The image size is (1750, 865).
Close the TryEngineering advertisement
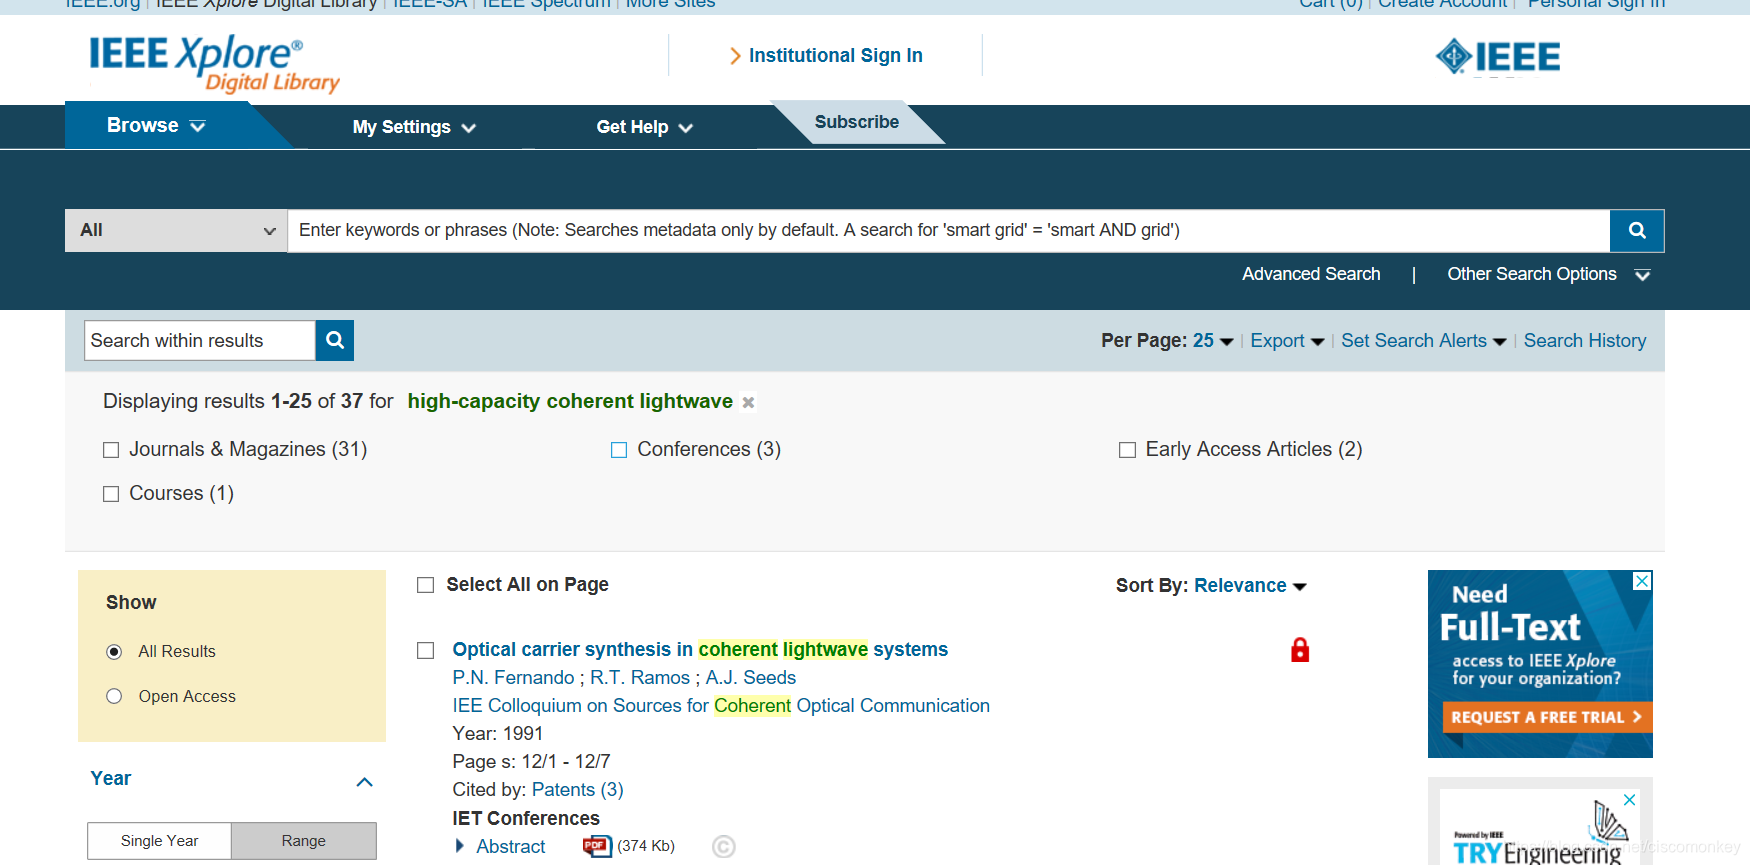(1630, 800)
